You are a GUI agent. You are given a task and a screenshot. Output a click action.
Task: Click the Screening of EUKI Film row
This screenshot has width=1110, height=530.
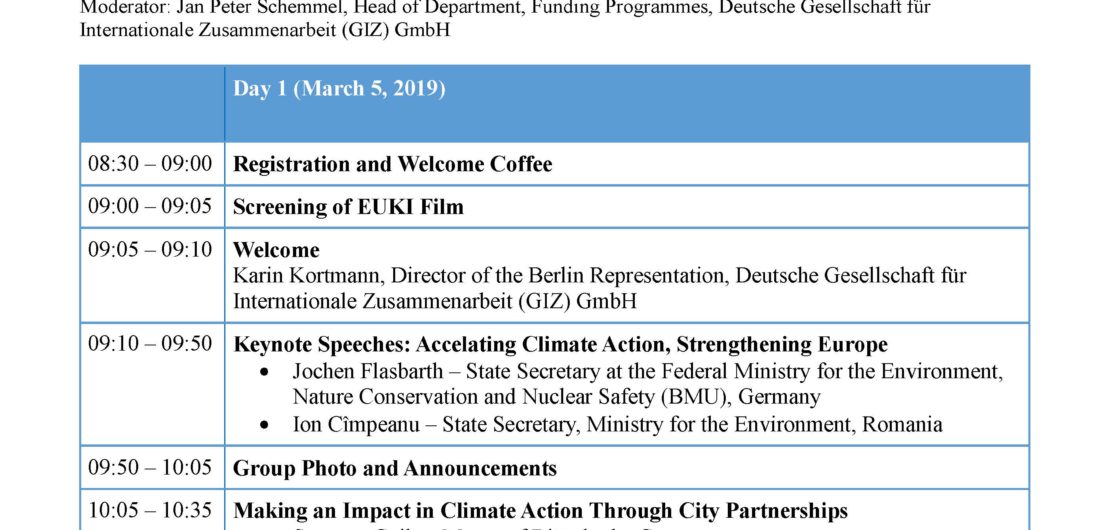(348, 207)
